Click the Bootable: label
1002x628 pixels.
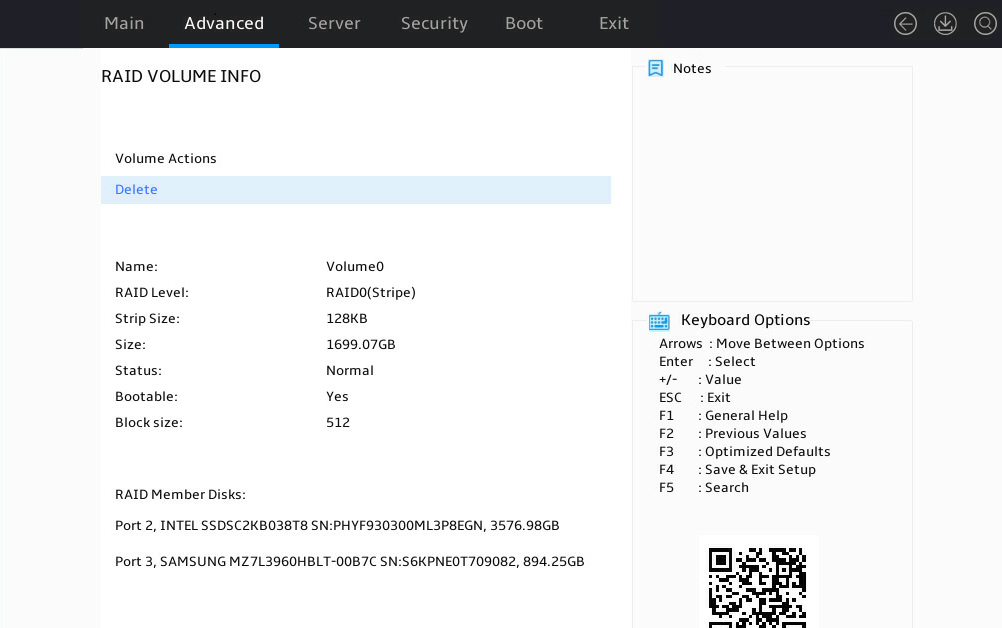[x=146, y=397]
